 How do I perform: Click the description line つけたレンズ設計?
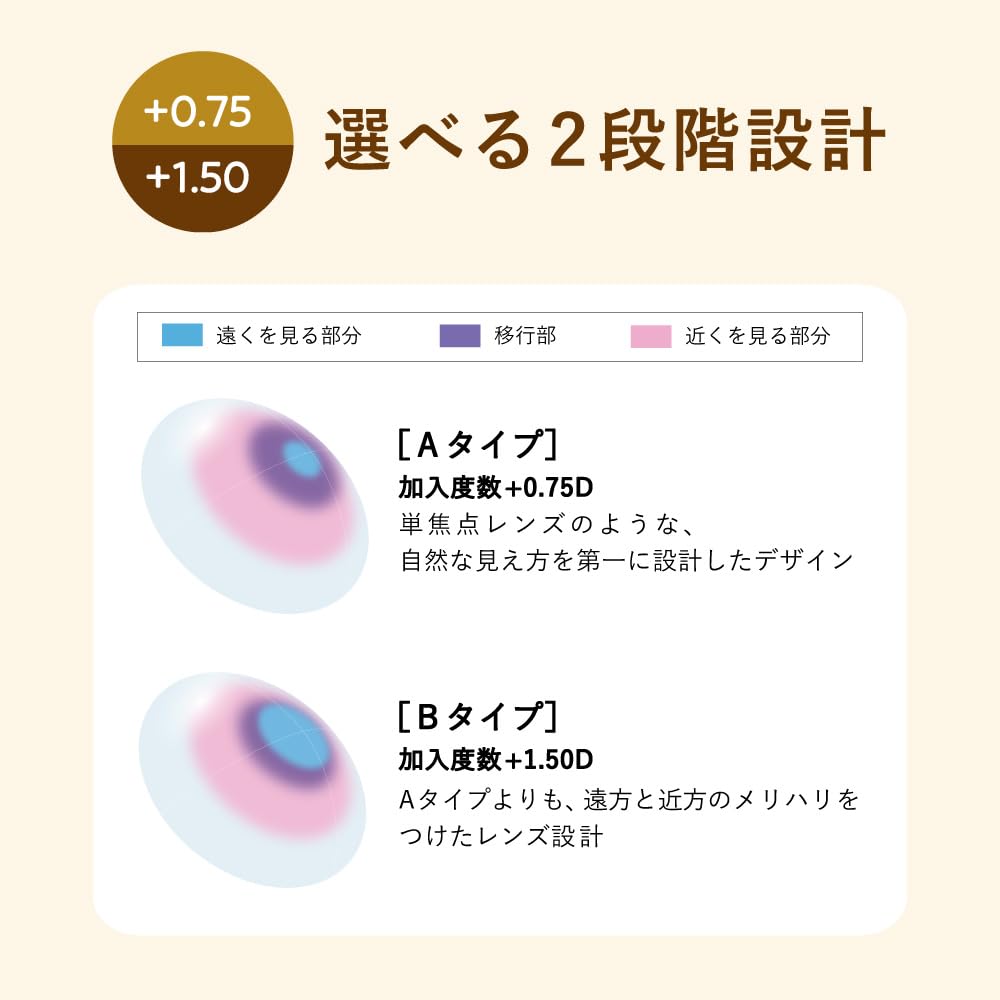(x=501, y=836)
